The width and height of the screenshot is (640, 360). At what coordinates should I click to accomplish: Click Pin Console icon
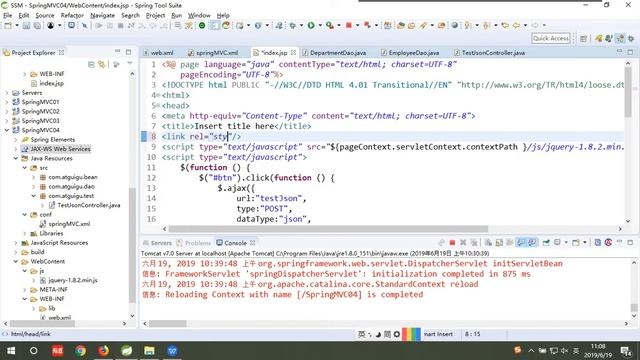[x=546, y=242]
